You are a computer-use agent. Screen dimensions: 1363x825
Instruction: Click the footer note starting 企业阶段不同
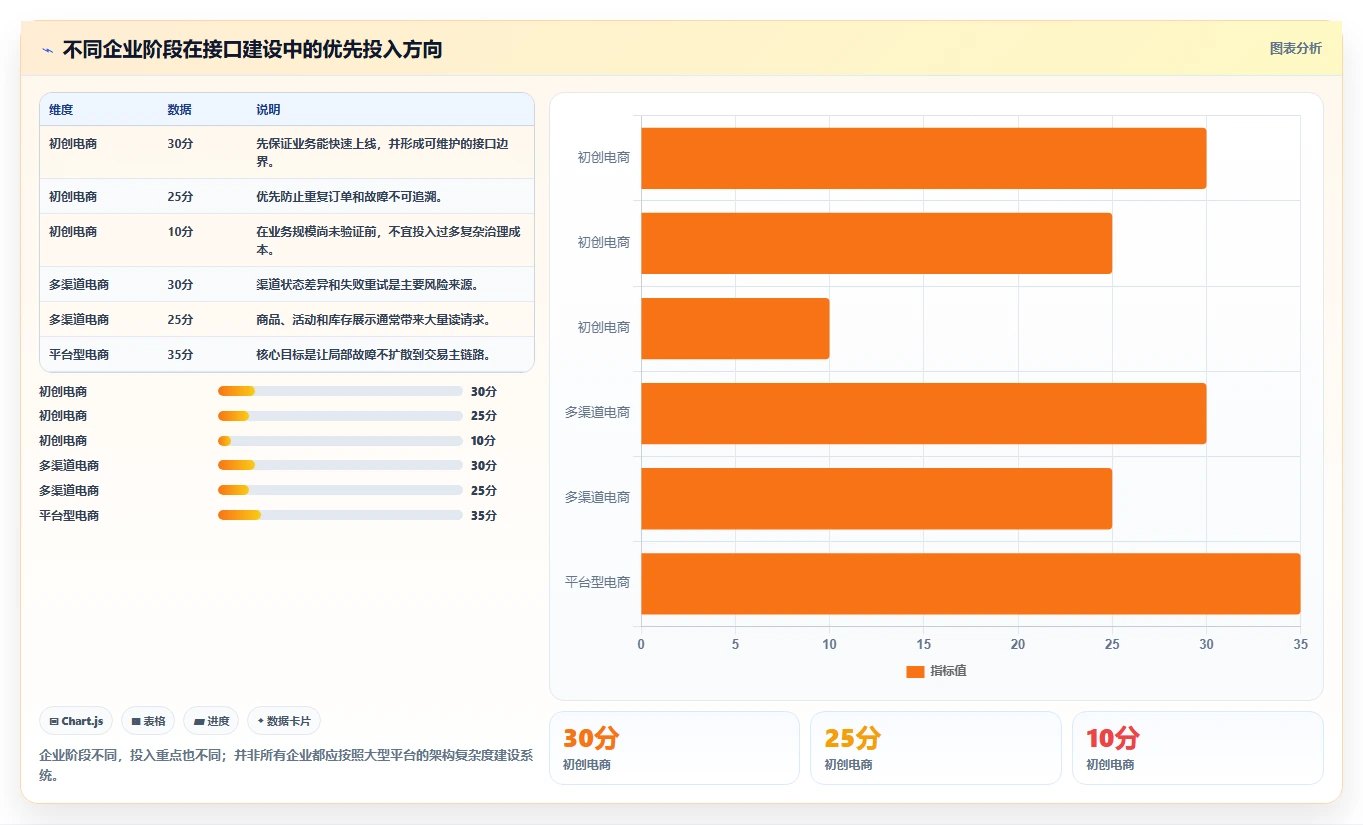pyautogui.click(x=286, y=765)
